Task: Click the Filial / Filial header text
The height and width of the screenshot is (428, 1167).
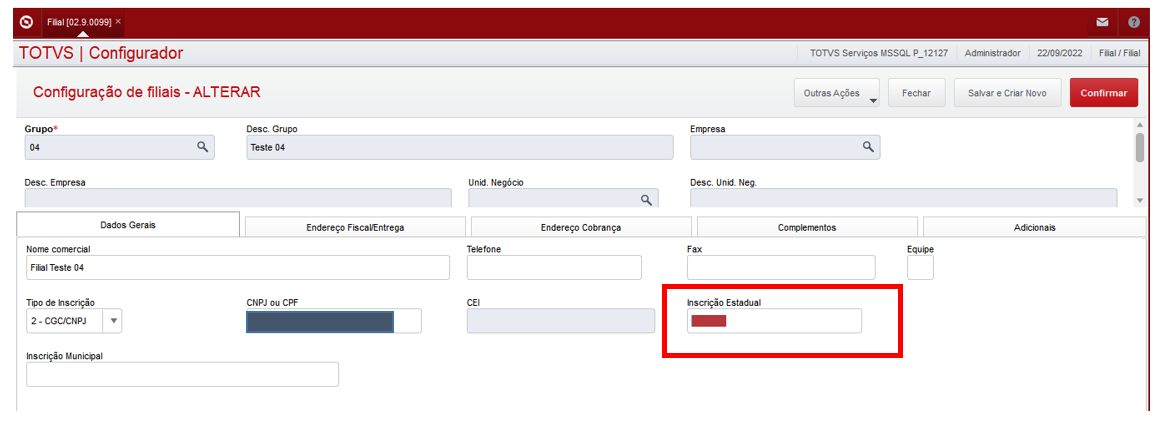Action: pos(1119,54)
